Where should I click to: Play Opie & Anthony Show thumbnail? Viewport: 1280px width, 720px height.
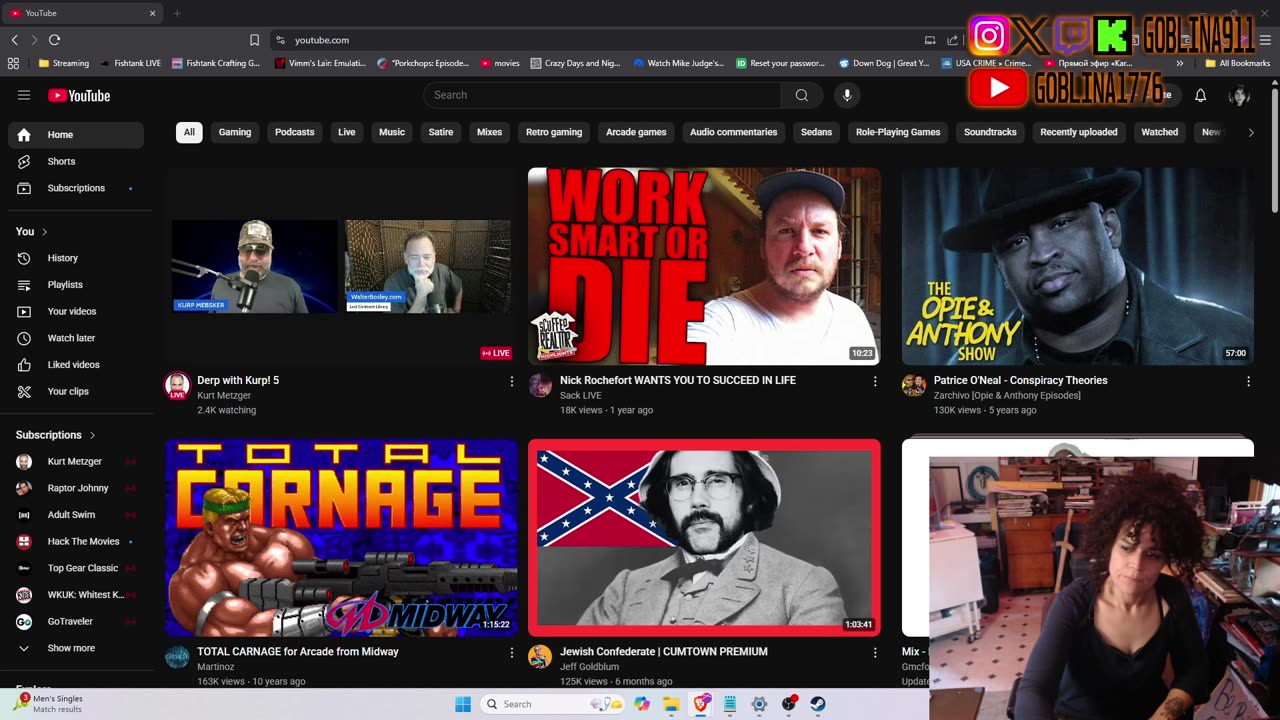click(x=1078, y=266)
